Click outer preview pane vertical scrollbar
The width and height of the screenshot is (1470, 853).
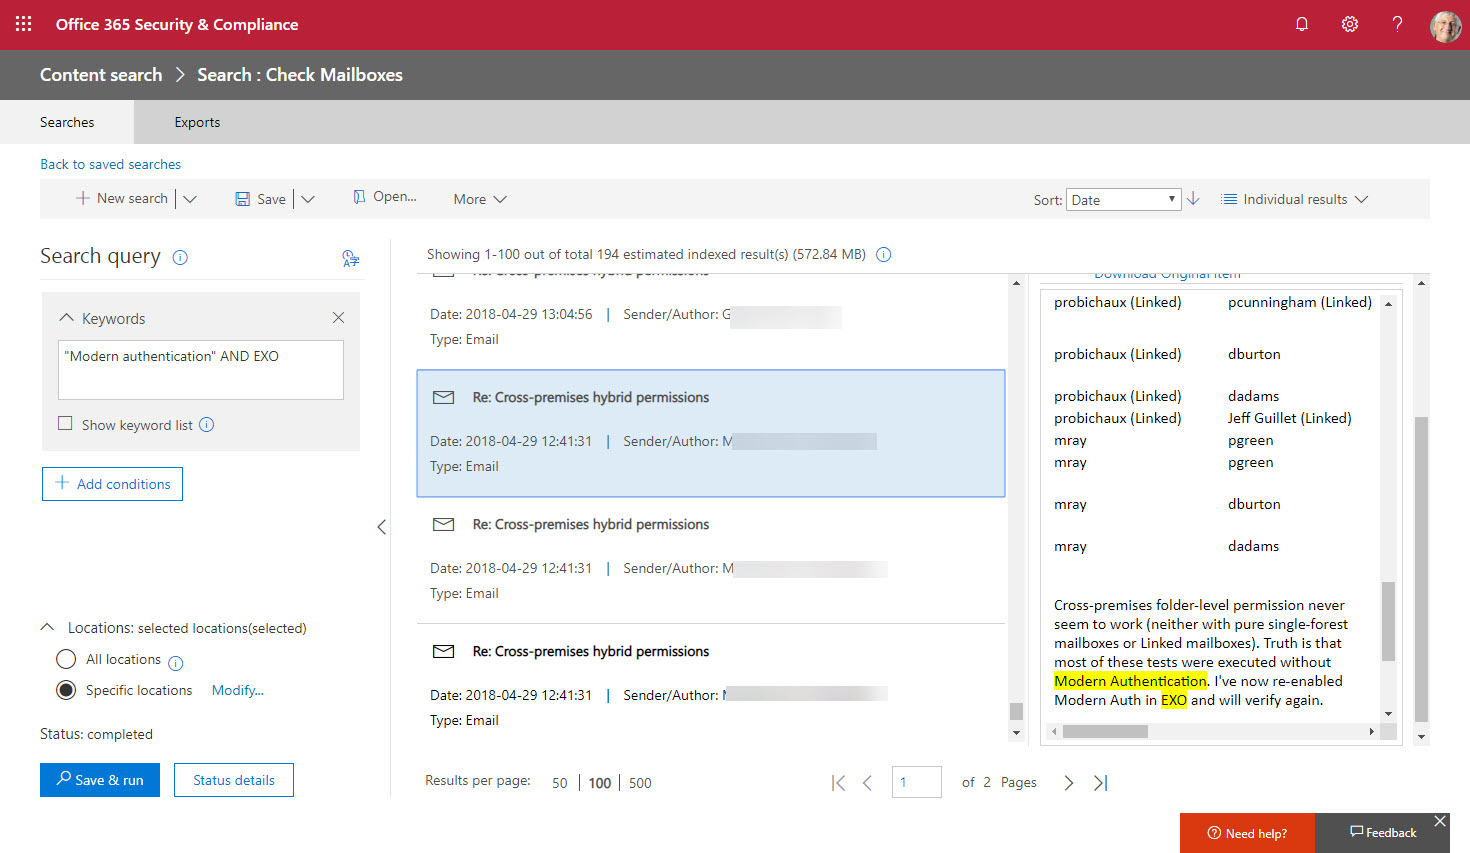1421,569
